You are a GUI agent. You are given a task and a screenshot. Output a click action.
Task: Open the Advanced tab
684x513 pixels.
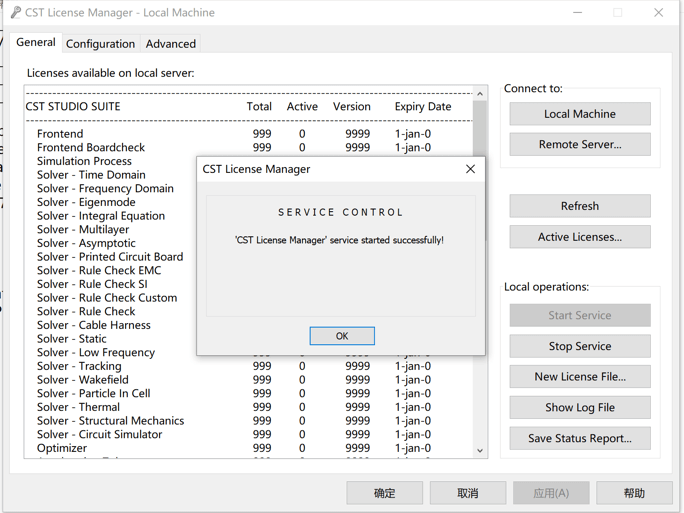coord(171,44)
